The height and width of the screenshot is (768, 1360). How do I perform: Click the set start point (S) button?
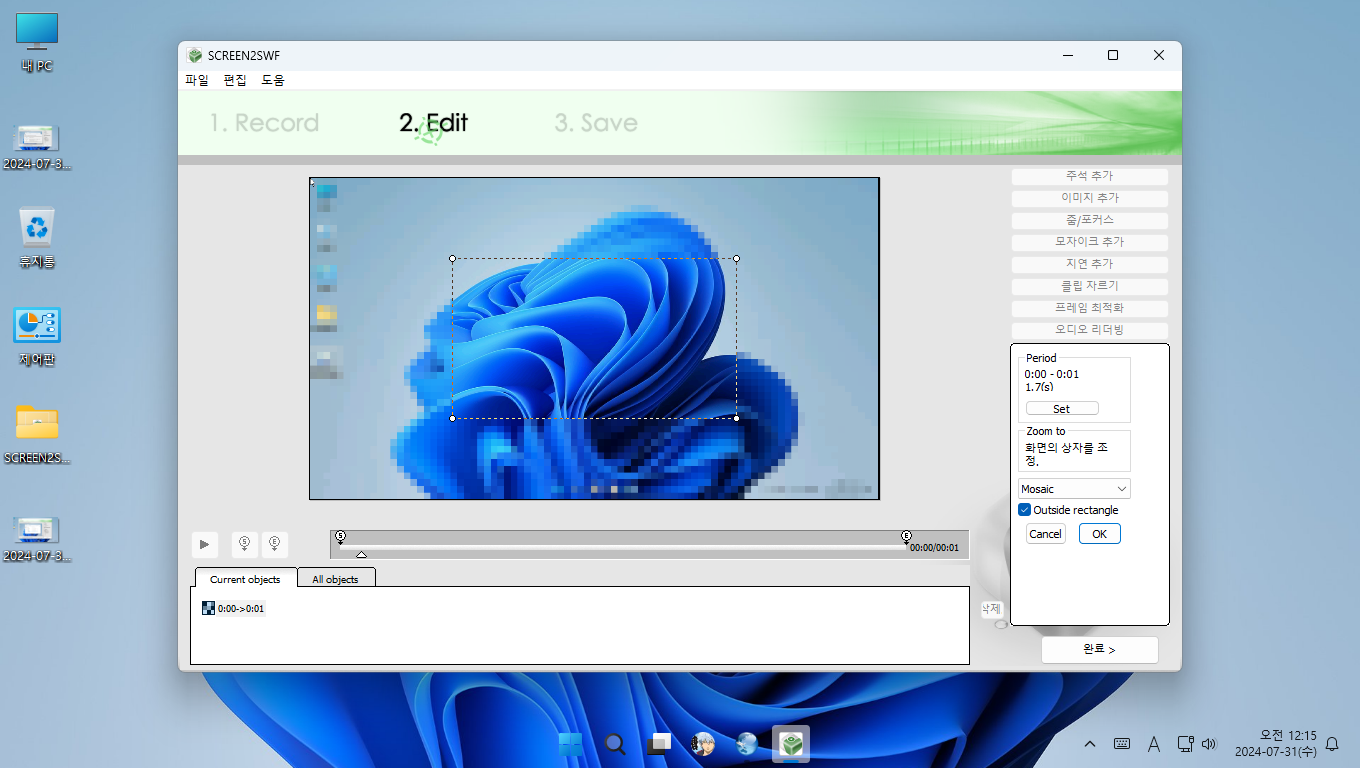245,544
